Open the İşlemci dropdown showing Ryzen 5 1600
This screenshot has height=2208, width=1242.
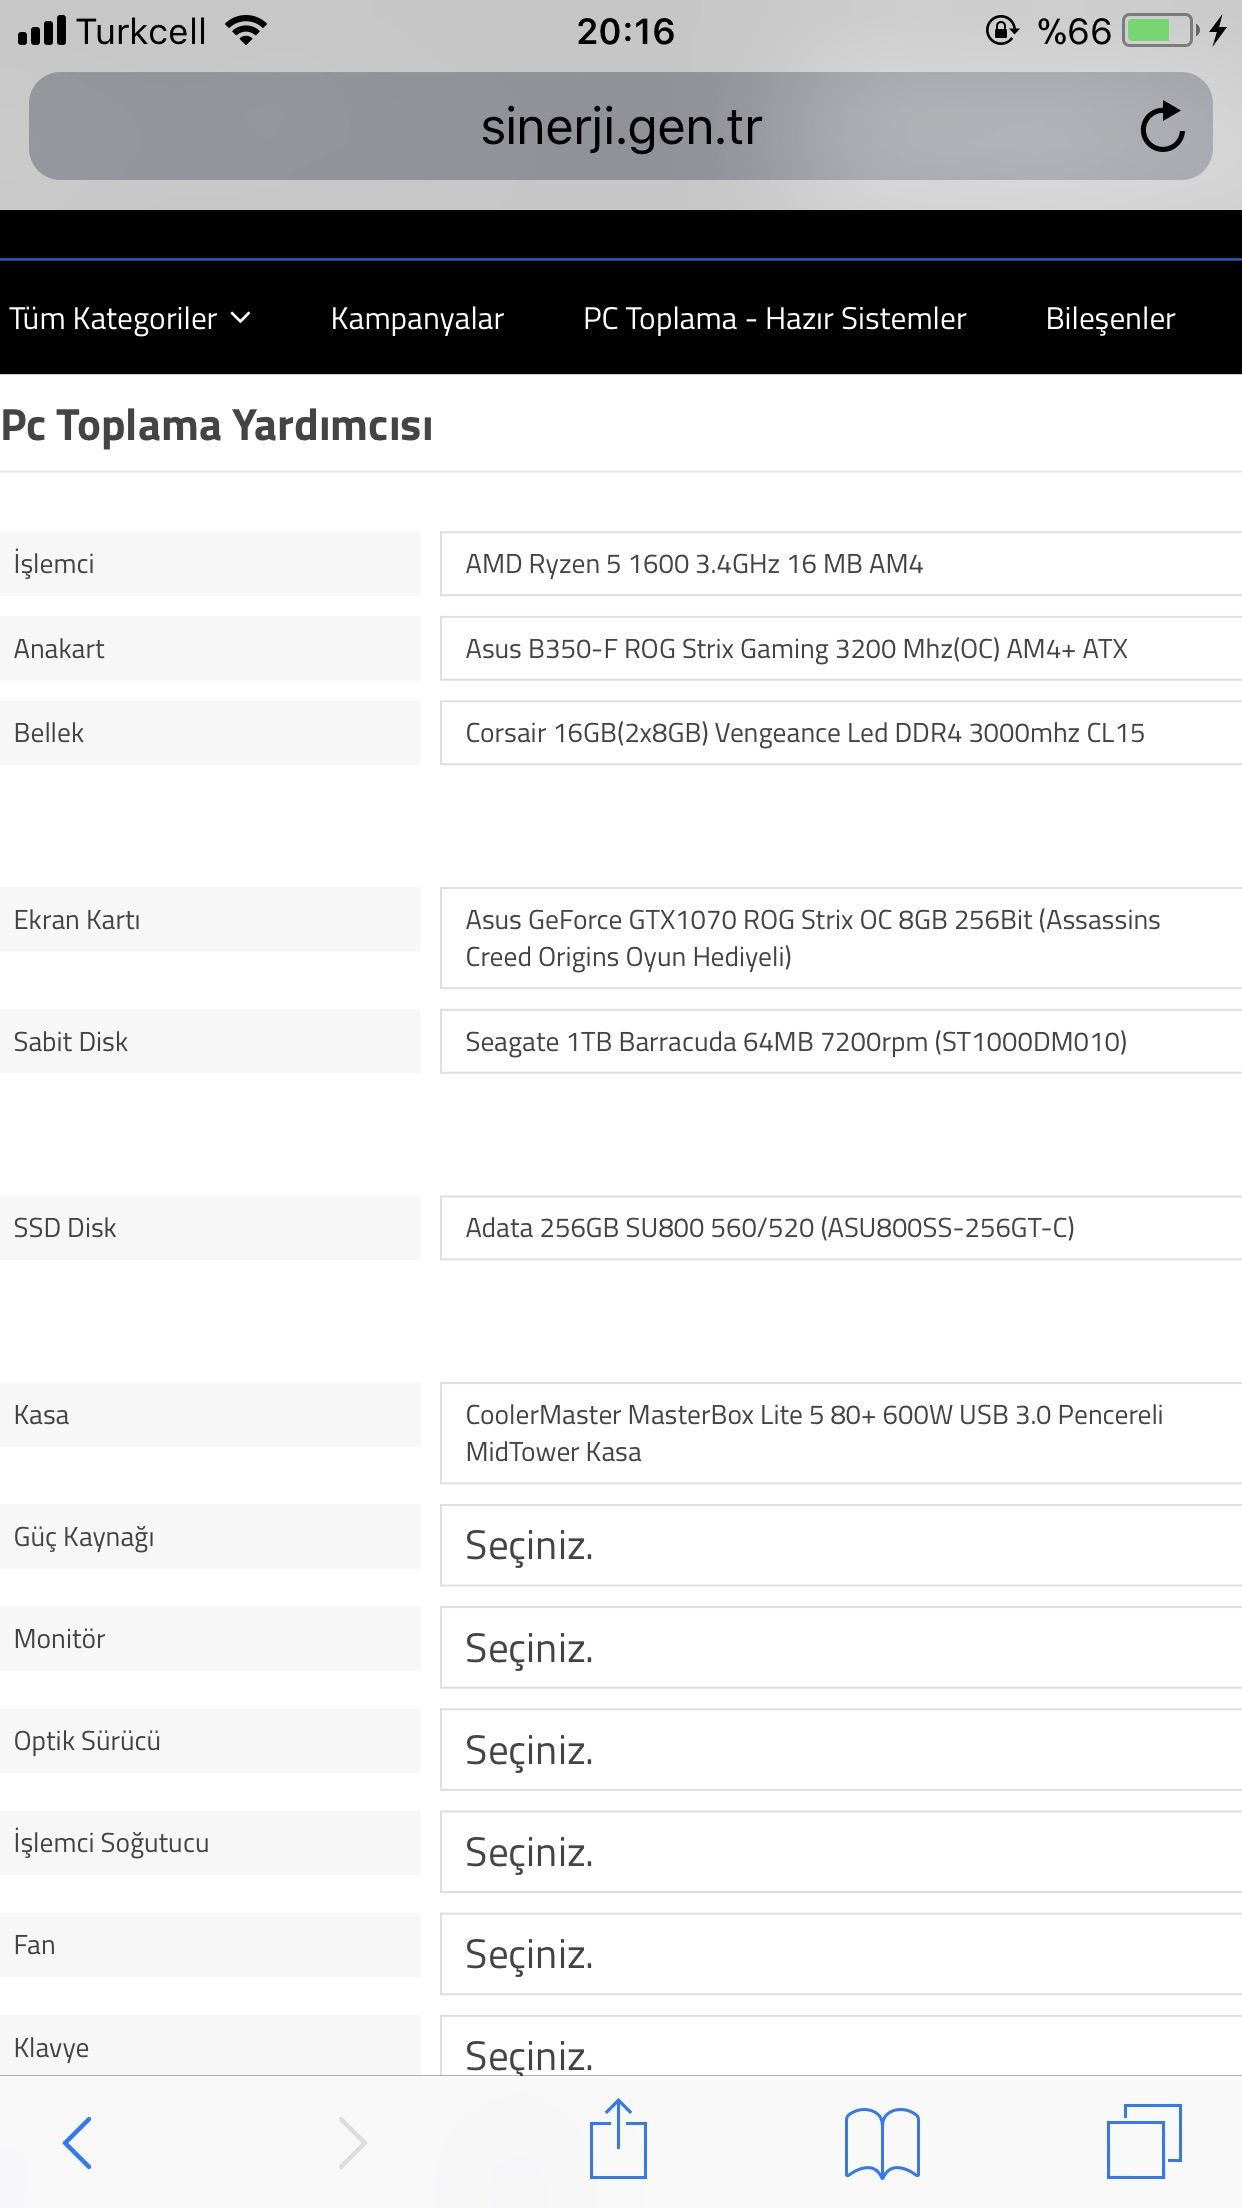[840, 564]
